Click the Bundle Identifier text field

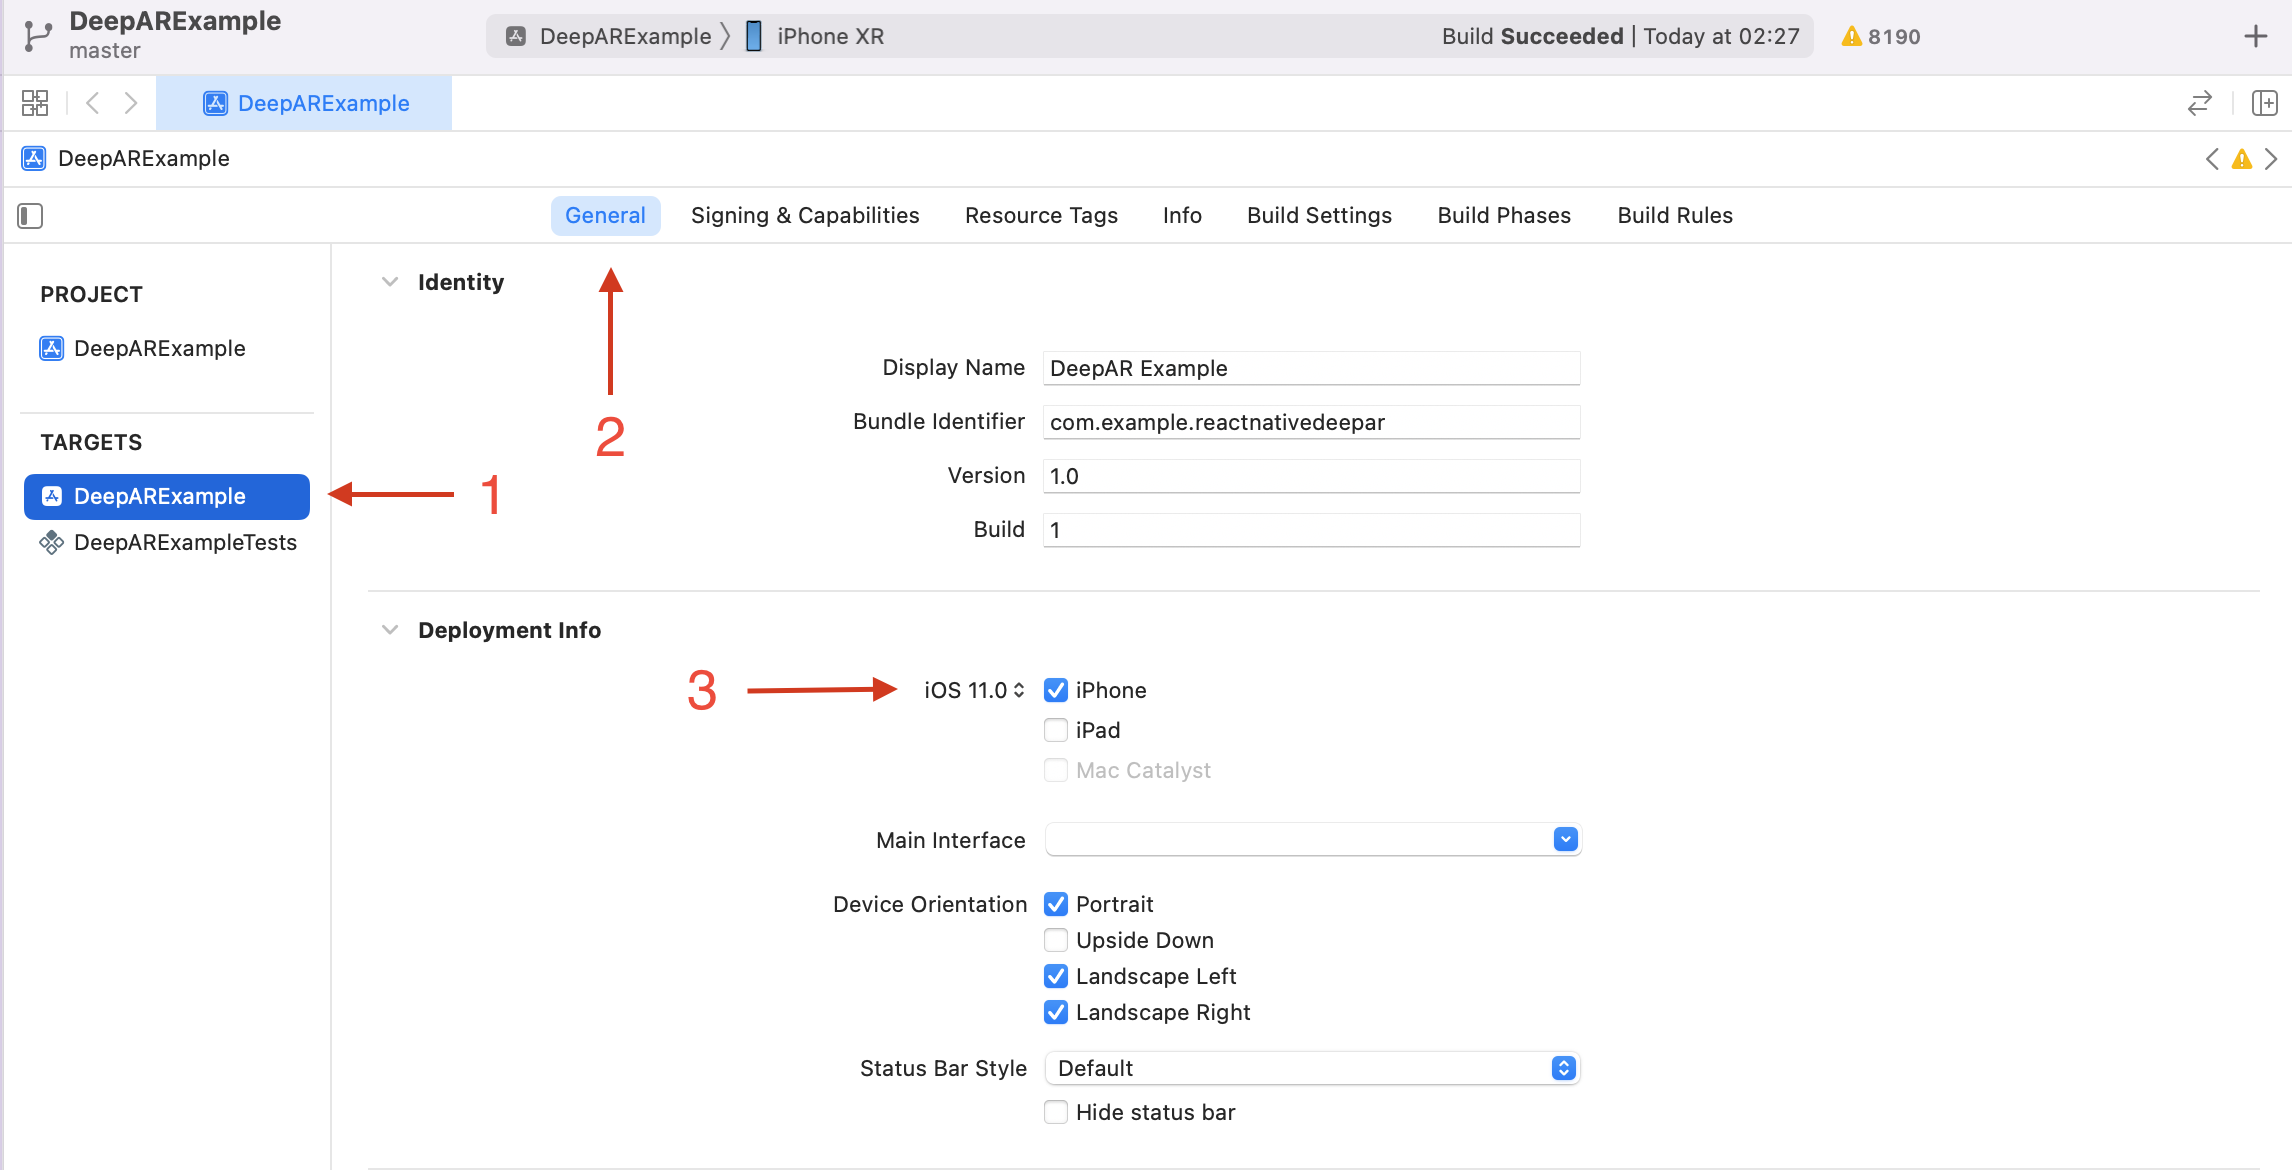click(x=1310, y=422)
